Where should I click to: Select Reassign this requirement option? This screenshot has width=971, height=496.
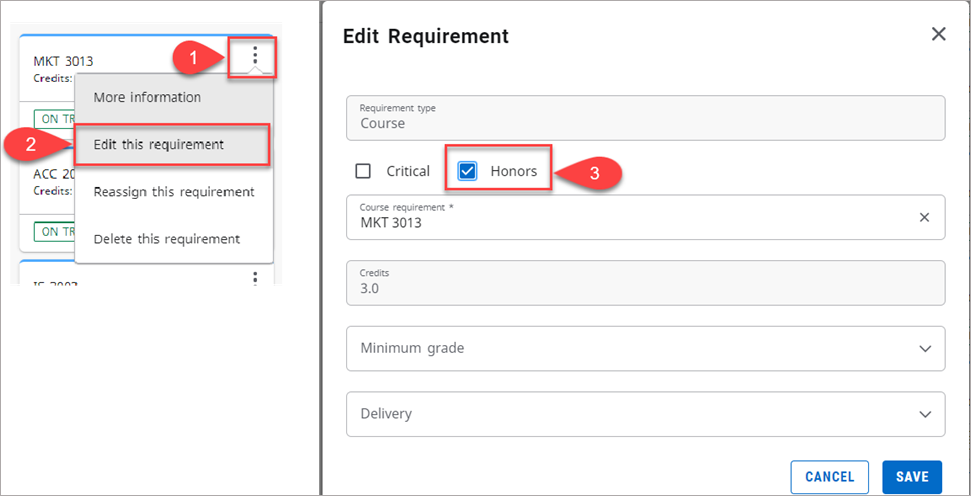pyautogui.click(x=173, y=191)
